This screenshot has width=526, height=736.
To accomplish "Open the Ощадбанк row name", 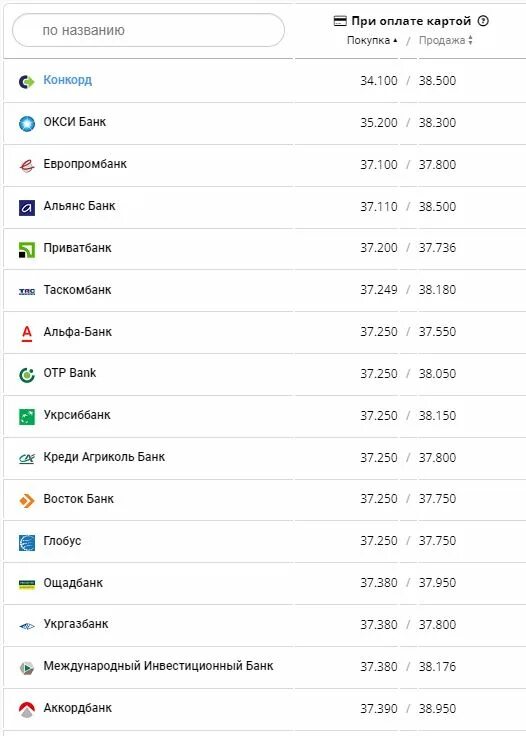I will (x=73, y=583).
